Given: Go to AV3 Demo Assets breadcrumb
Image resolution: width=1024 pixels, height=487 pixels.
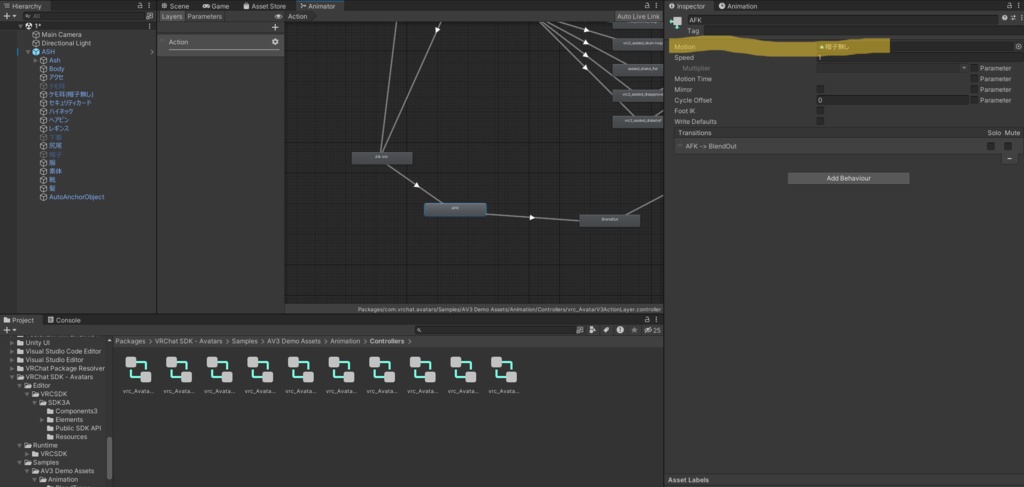Looking at the screenshot, I should point(294,341).
